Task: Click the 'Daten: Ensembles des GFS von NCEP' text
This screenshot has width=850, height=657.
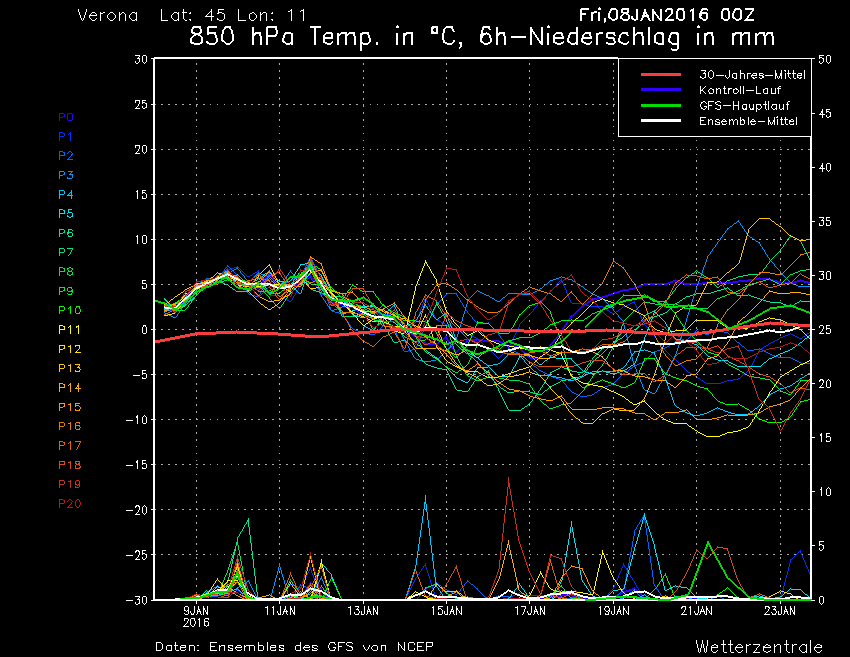Action: tap(294, 646)
